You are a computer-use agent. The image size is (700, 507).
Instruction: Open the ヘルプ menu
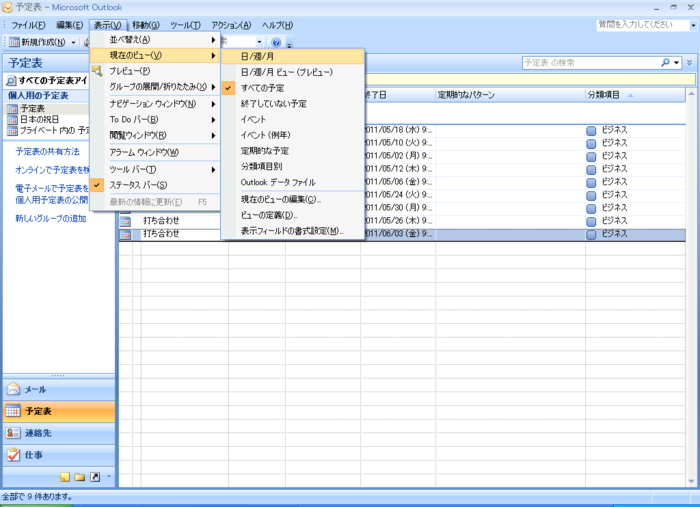coord(277,25)
